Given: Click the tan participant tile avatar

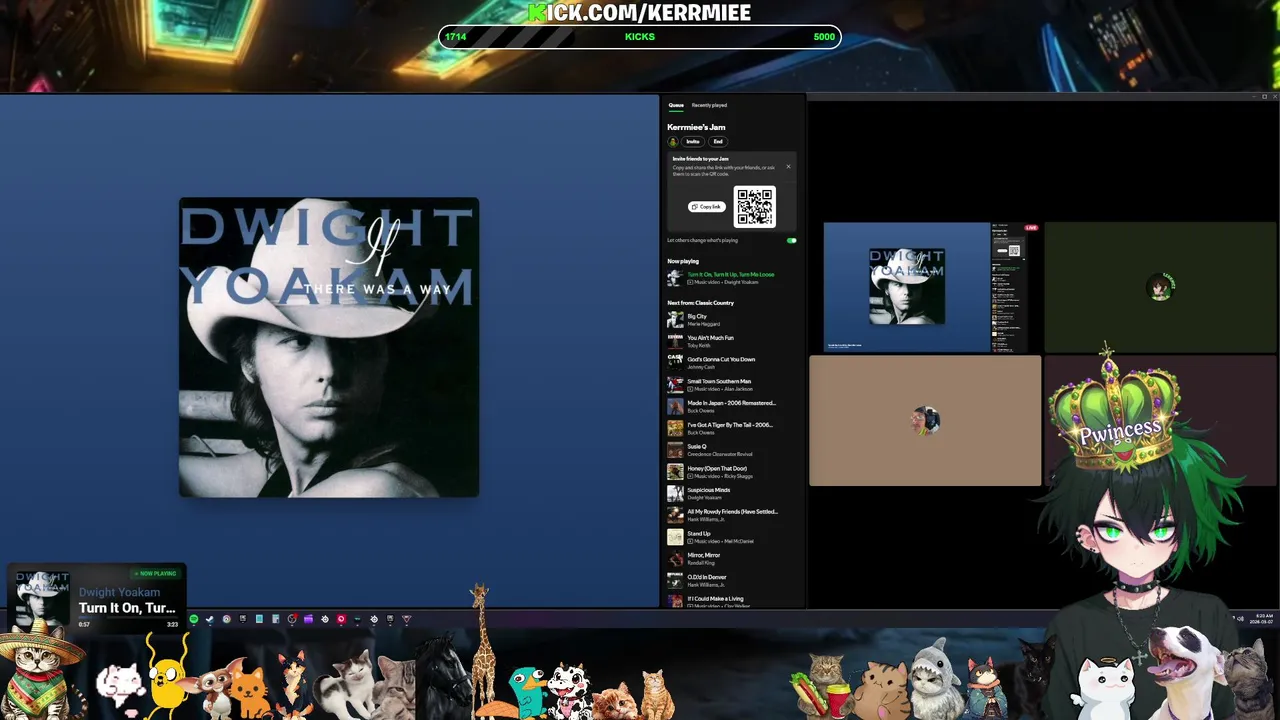Looking at the screenshot, I should pyautogui.click(x=925, y=420).
